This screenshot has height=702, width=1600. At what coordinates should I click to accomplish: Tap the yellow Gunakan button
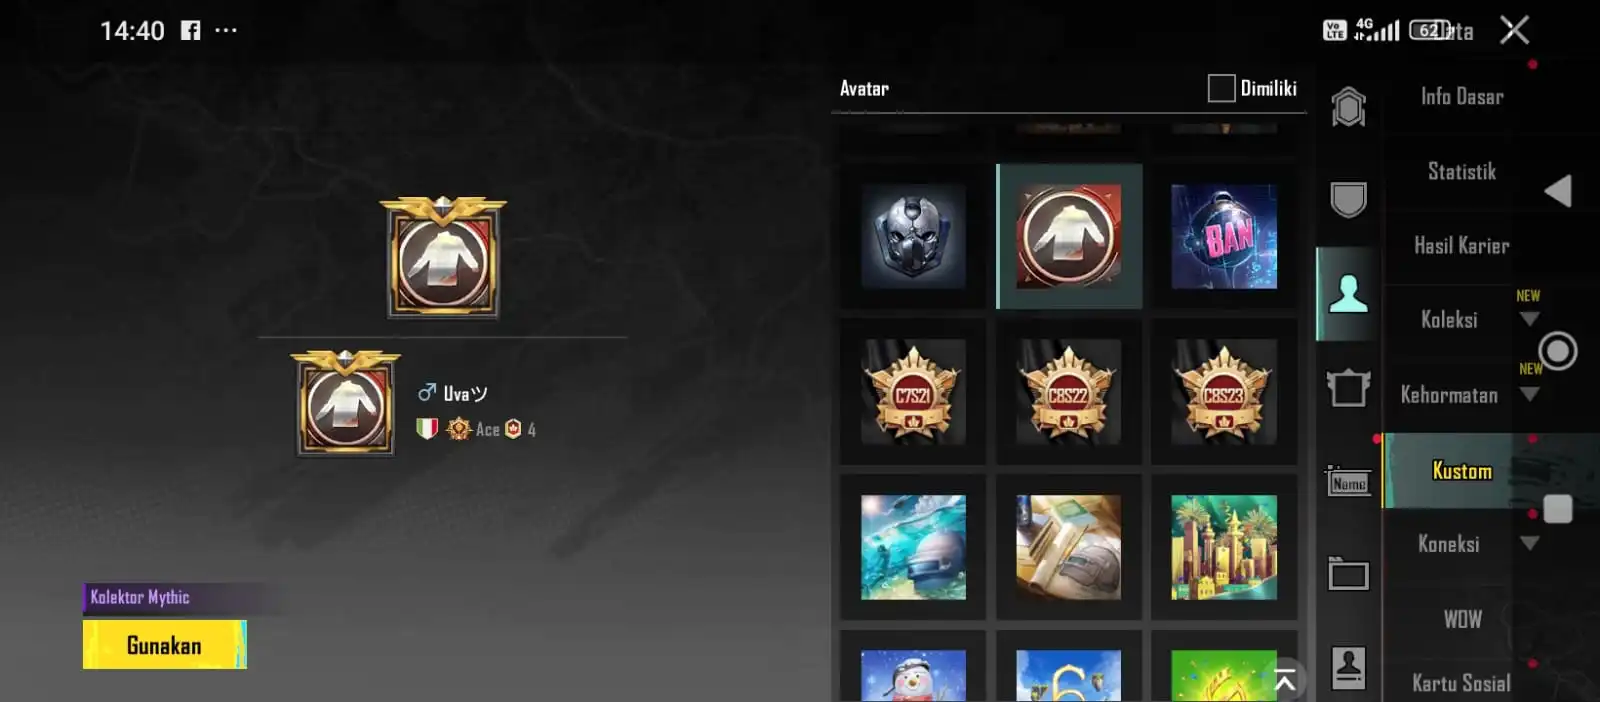[x=165, y=645]
